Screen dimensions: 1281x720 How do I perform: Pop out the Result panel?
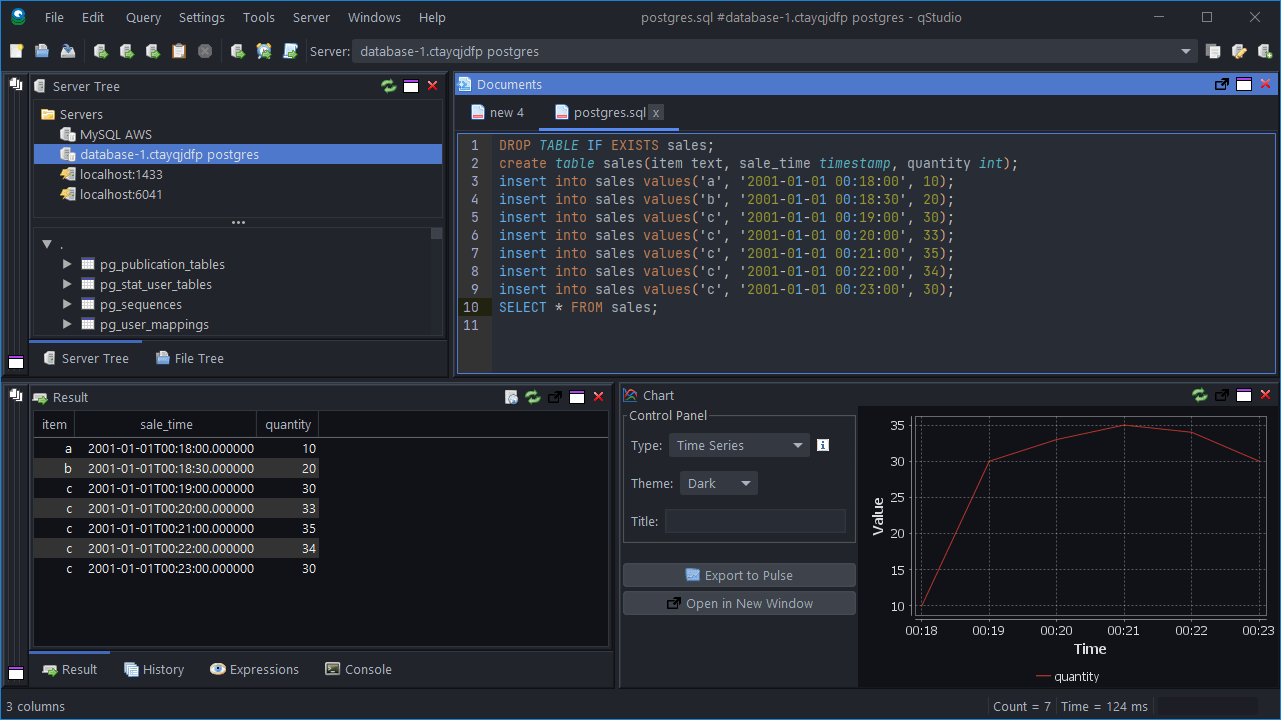coord(555,397)
